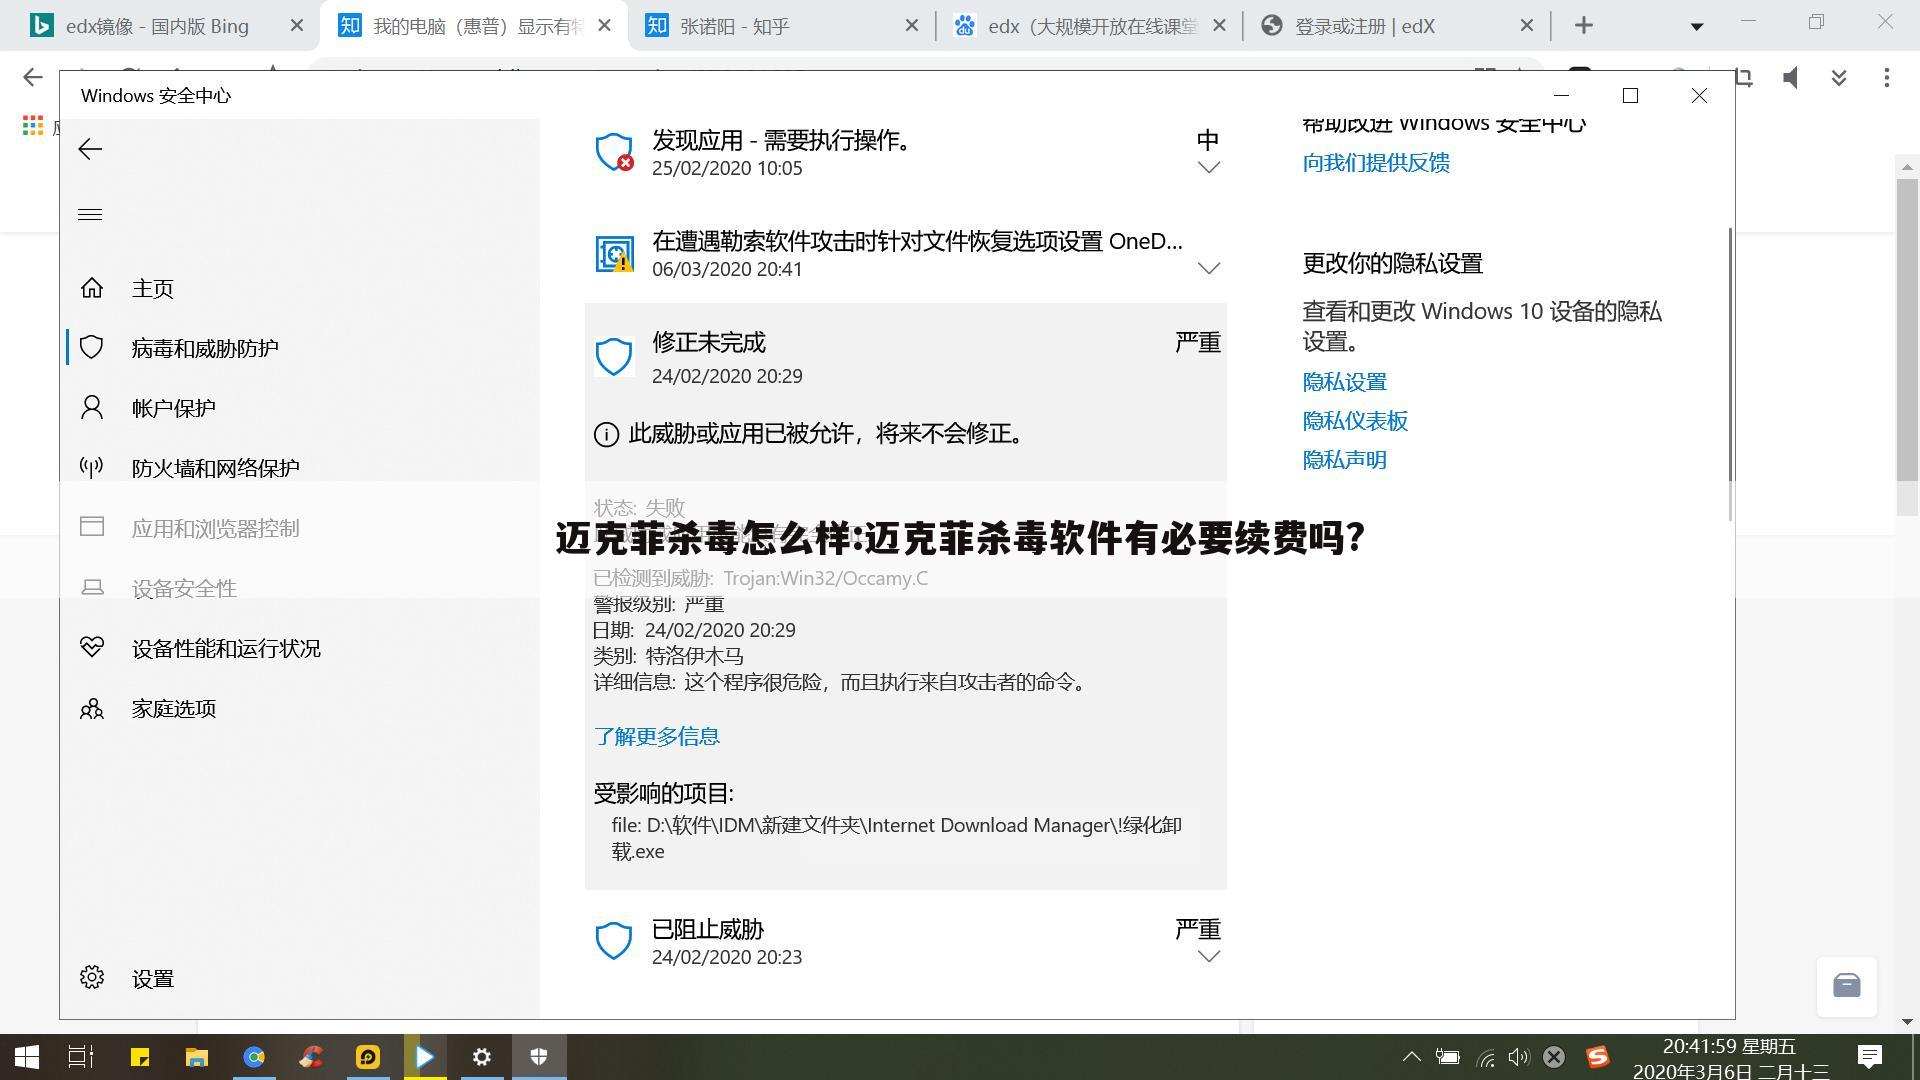Screen dimensions: 1920x1080
Task: Click the family icon in sidebar
Action: pyautogui.click(x=92, y=708)
